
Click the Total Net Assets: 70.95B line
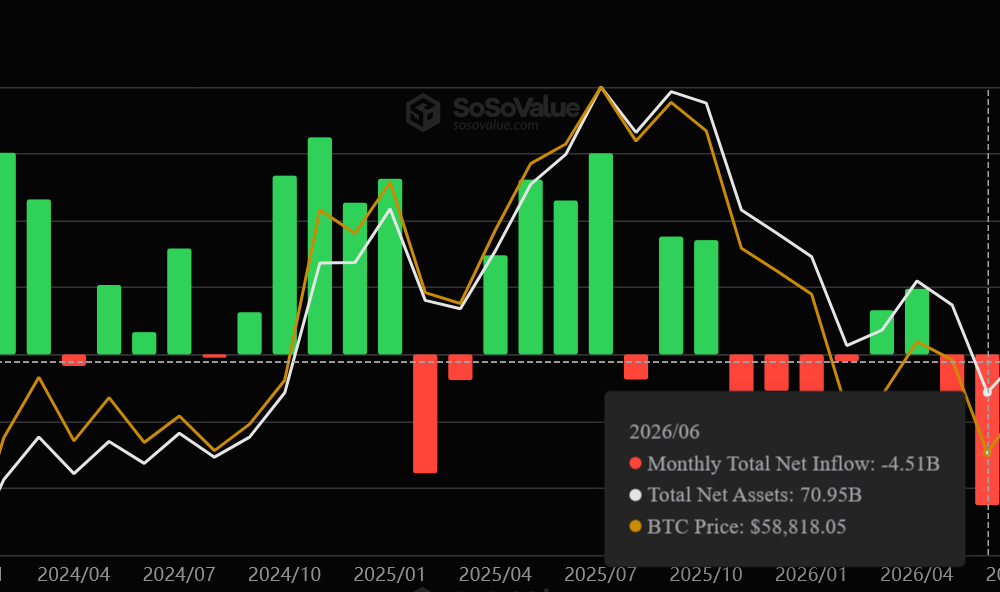pyautogui.click(x=746, y=495)
